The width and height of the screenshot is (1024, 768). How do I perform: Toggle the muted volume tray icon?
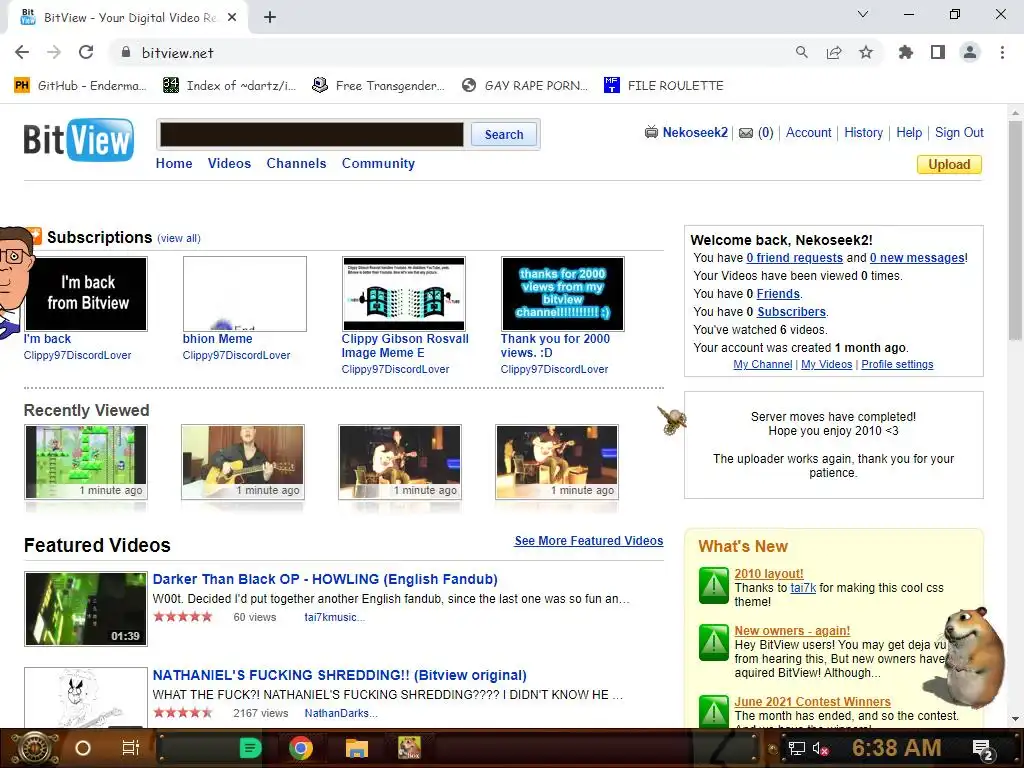point(820,748)
